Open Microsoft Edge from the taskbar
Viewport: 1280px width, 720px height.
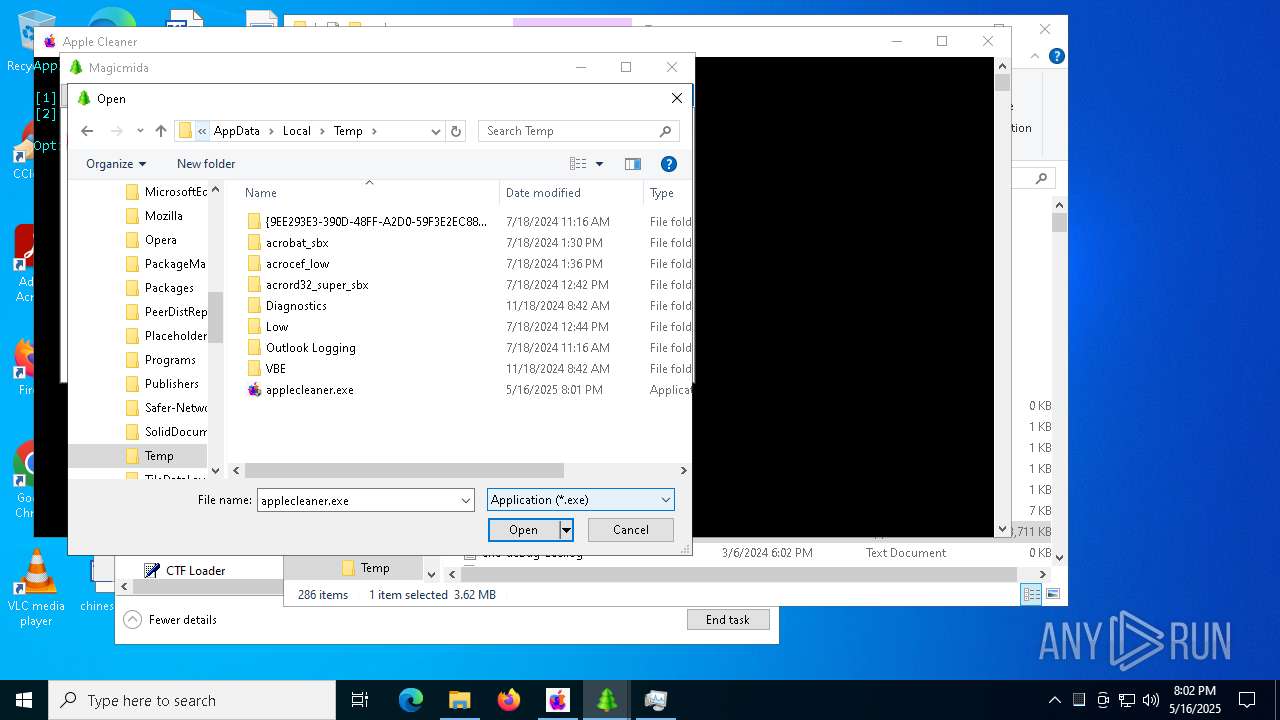[x=411, y=700]
